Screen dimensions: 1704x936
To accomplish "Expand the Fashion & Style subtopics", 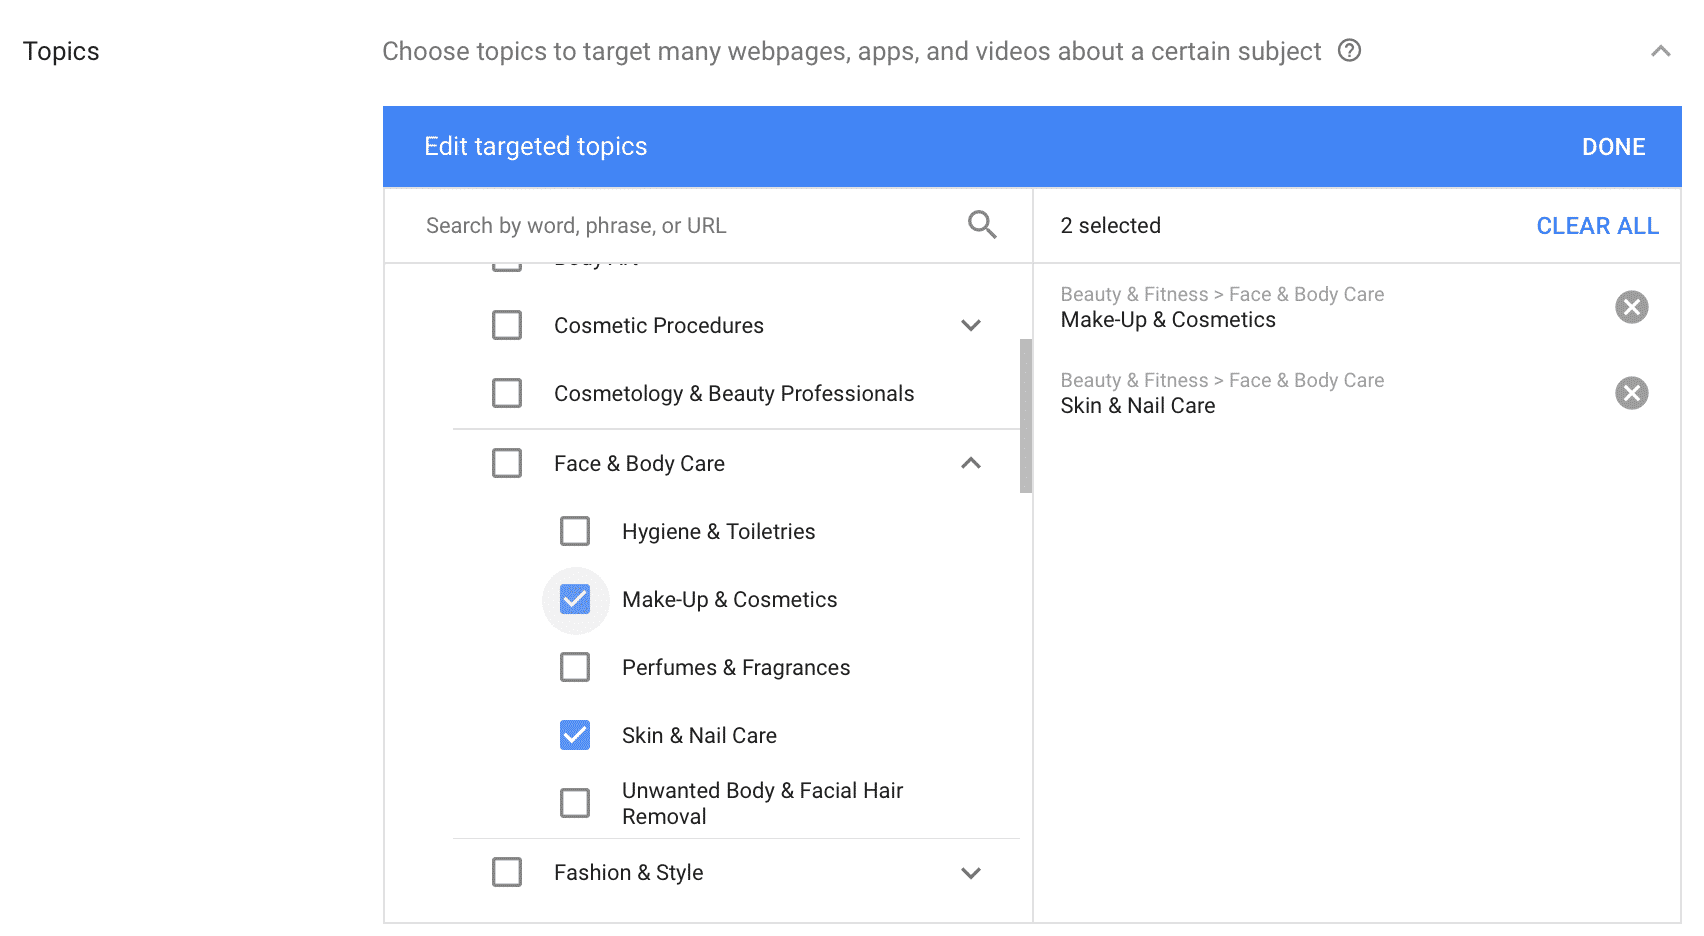I will 970,873.
